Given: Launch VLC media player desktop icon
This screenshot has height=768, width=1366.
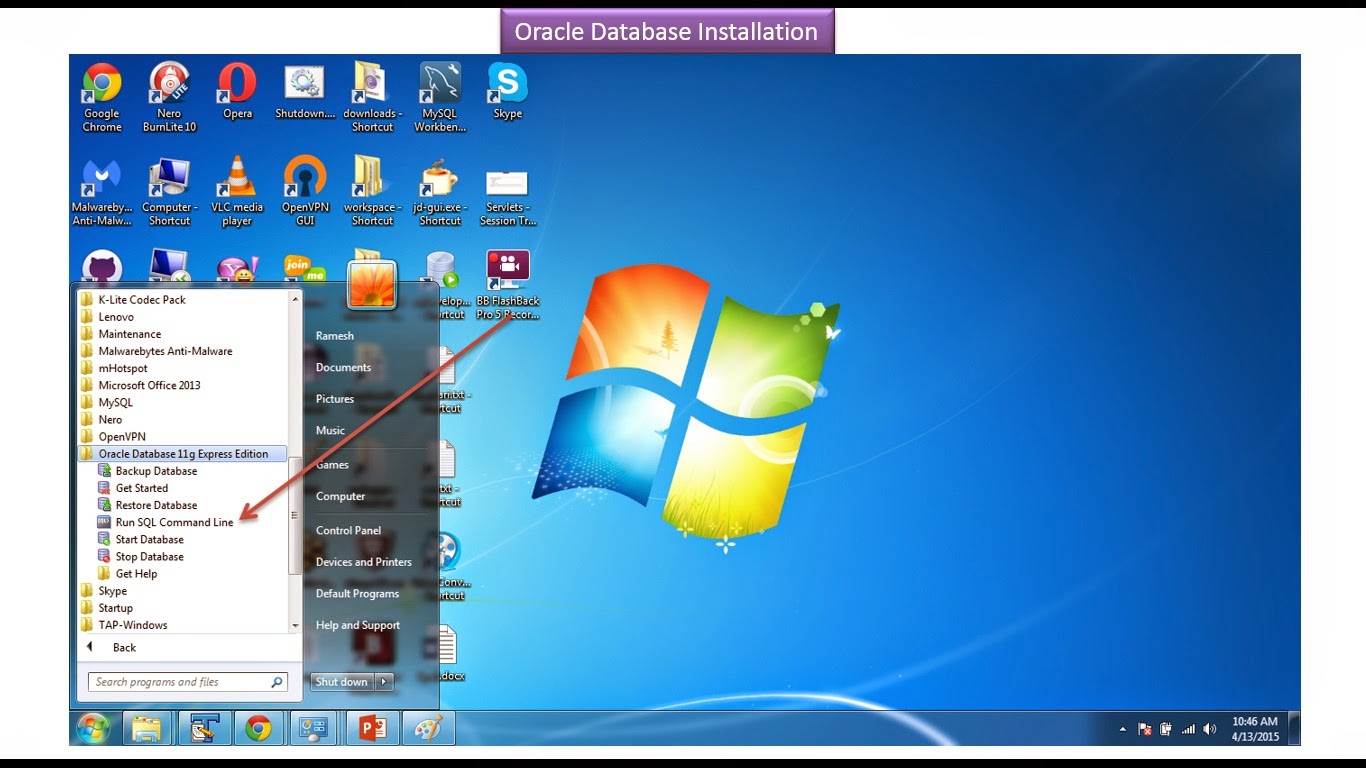Looking at the screenshot, I should [x=237, y=191].
